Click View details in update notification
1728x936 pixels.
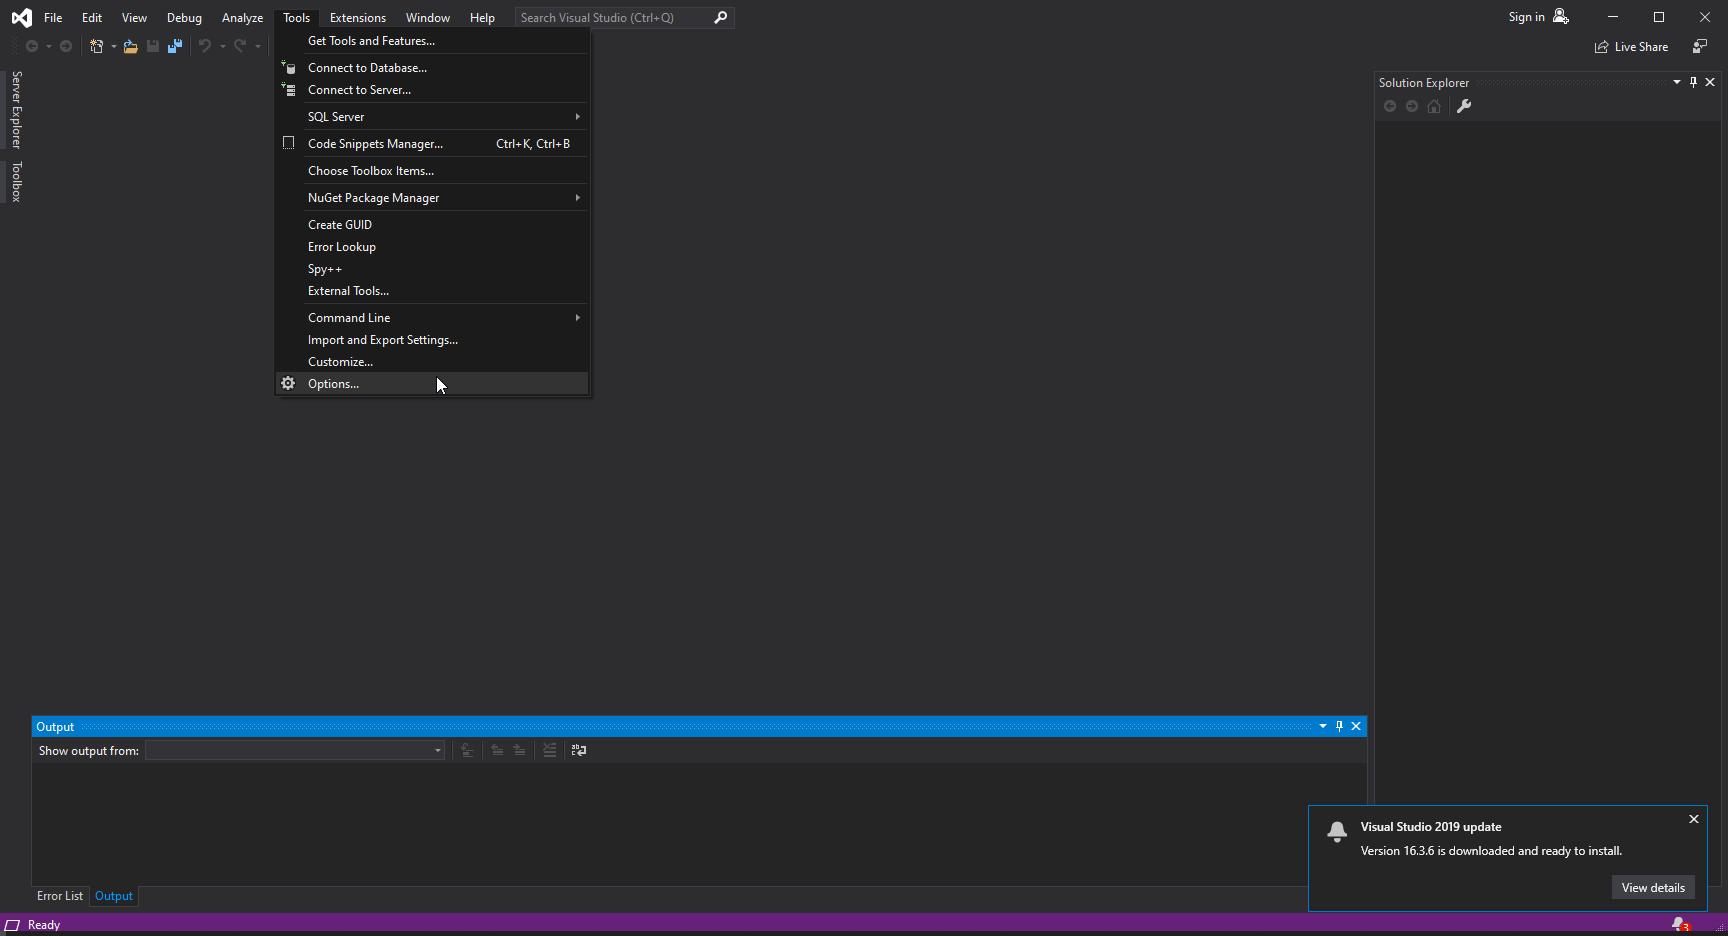point(1653,888)
